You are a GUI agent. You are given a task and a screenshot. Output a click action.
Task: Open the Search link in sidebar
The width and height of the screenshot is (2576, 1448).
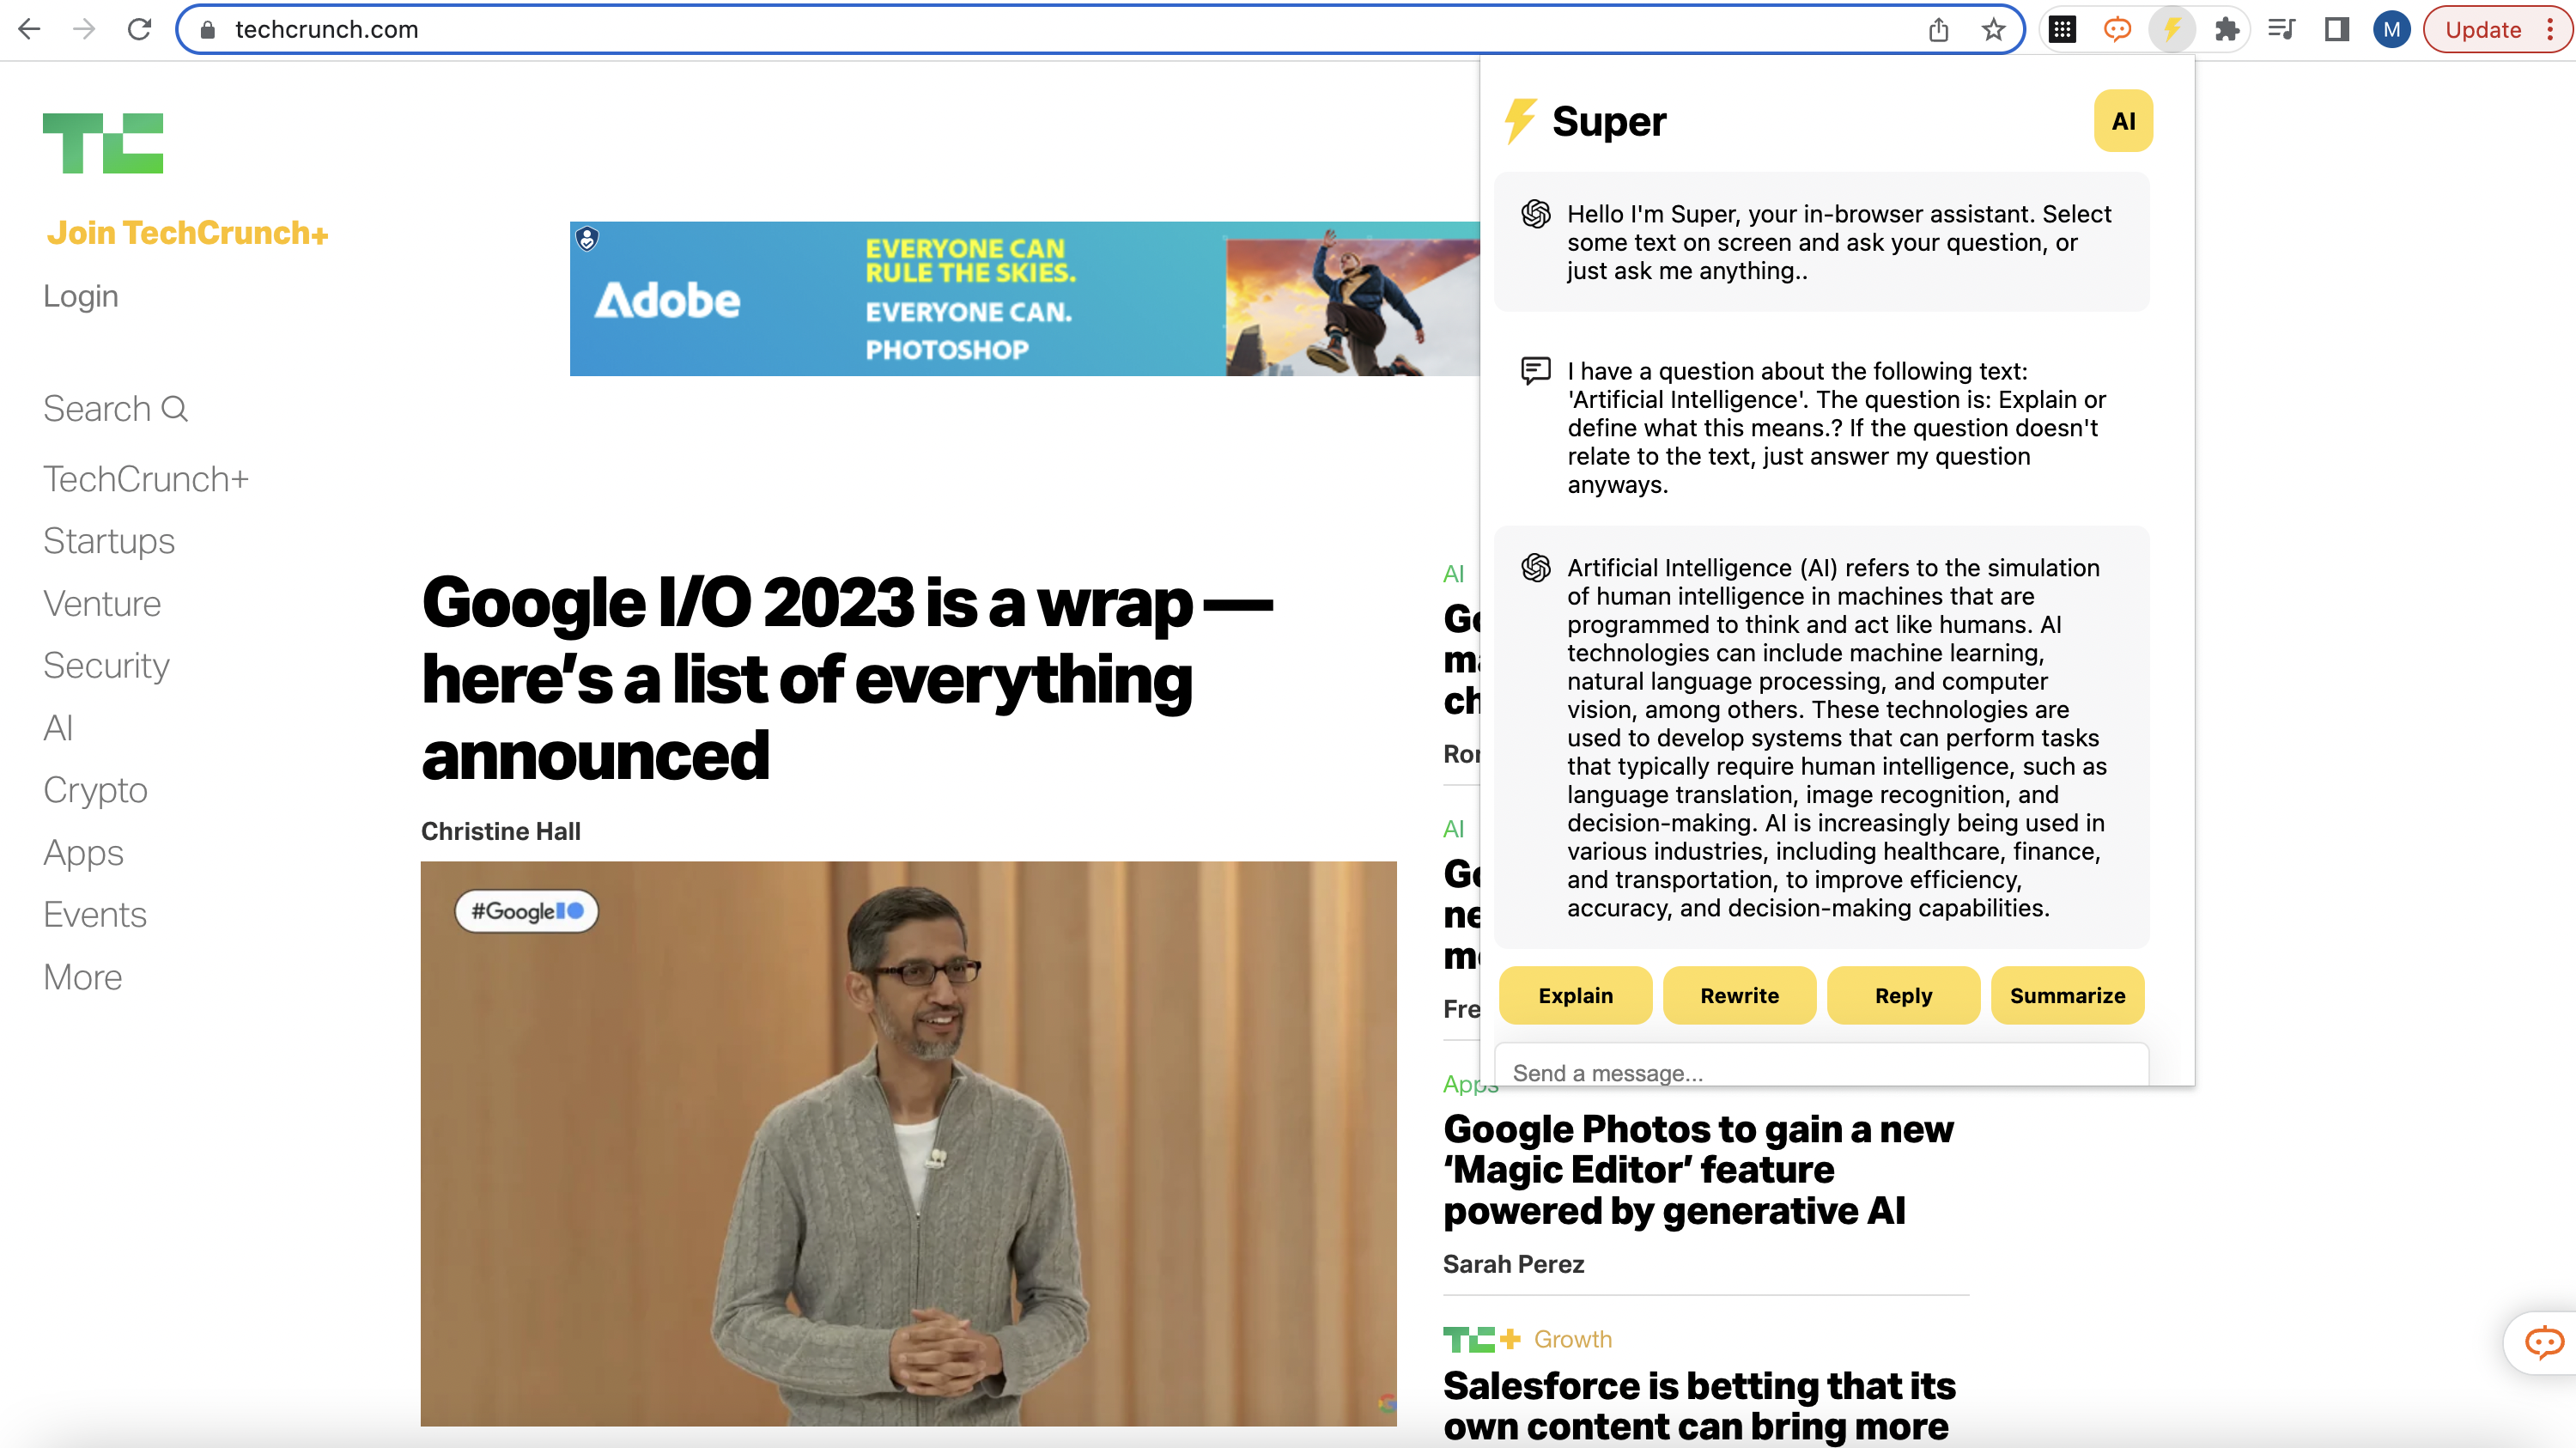click(115, 408)
